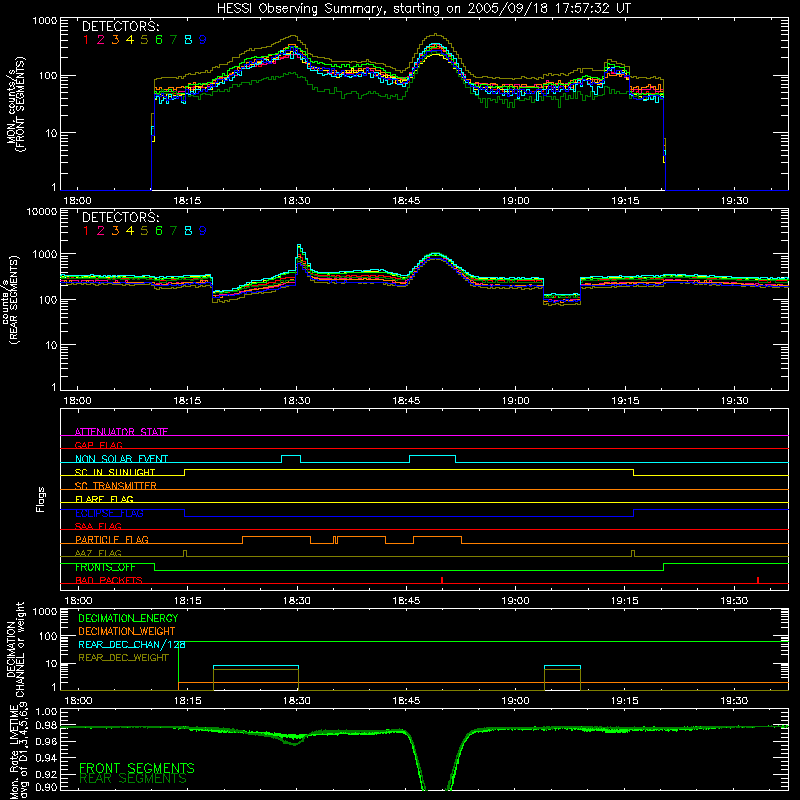Viewport: 800px width, 800px height.
Task: Click BAD_PACKETS red tick near 18:50
Action: 442,580
